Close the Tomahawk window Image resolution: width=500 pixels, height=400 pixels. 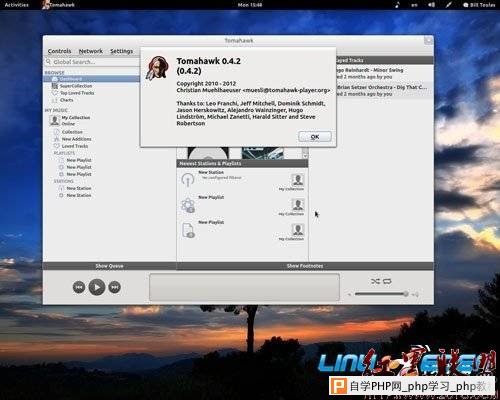(x=429, y=41)
